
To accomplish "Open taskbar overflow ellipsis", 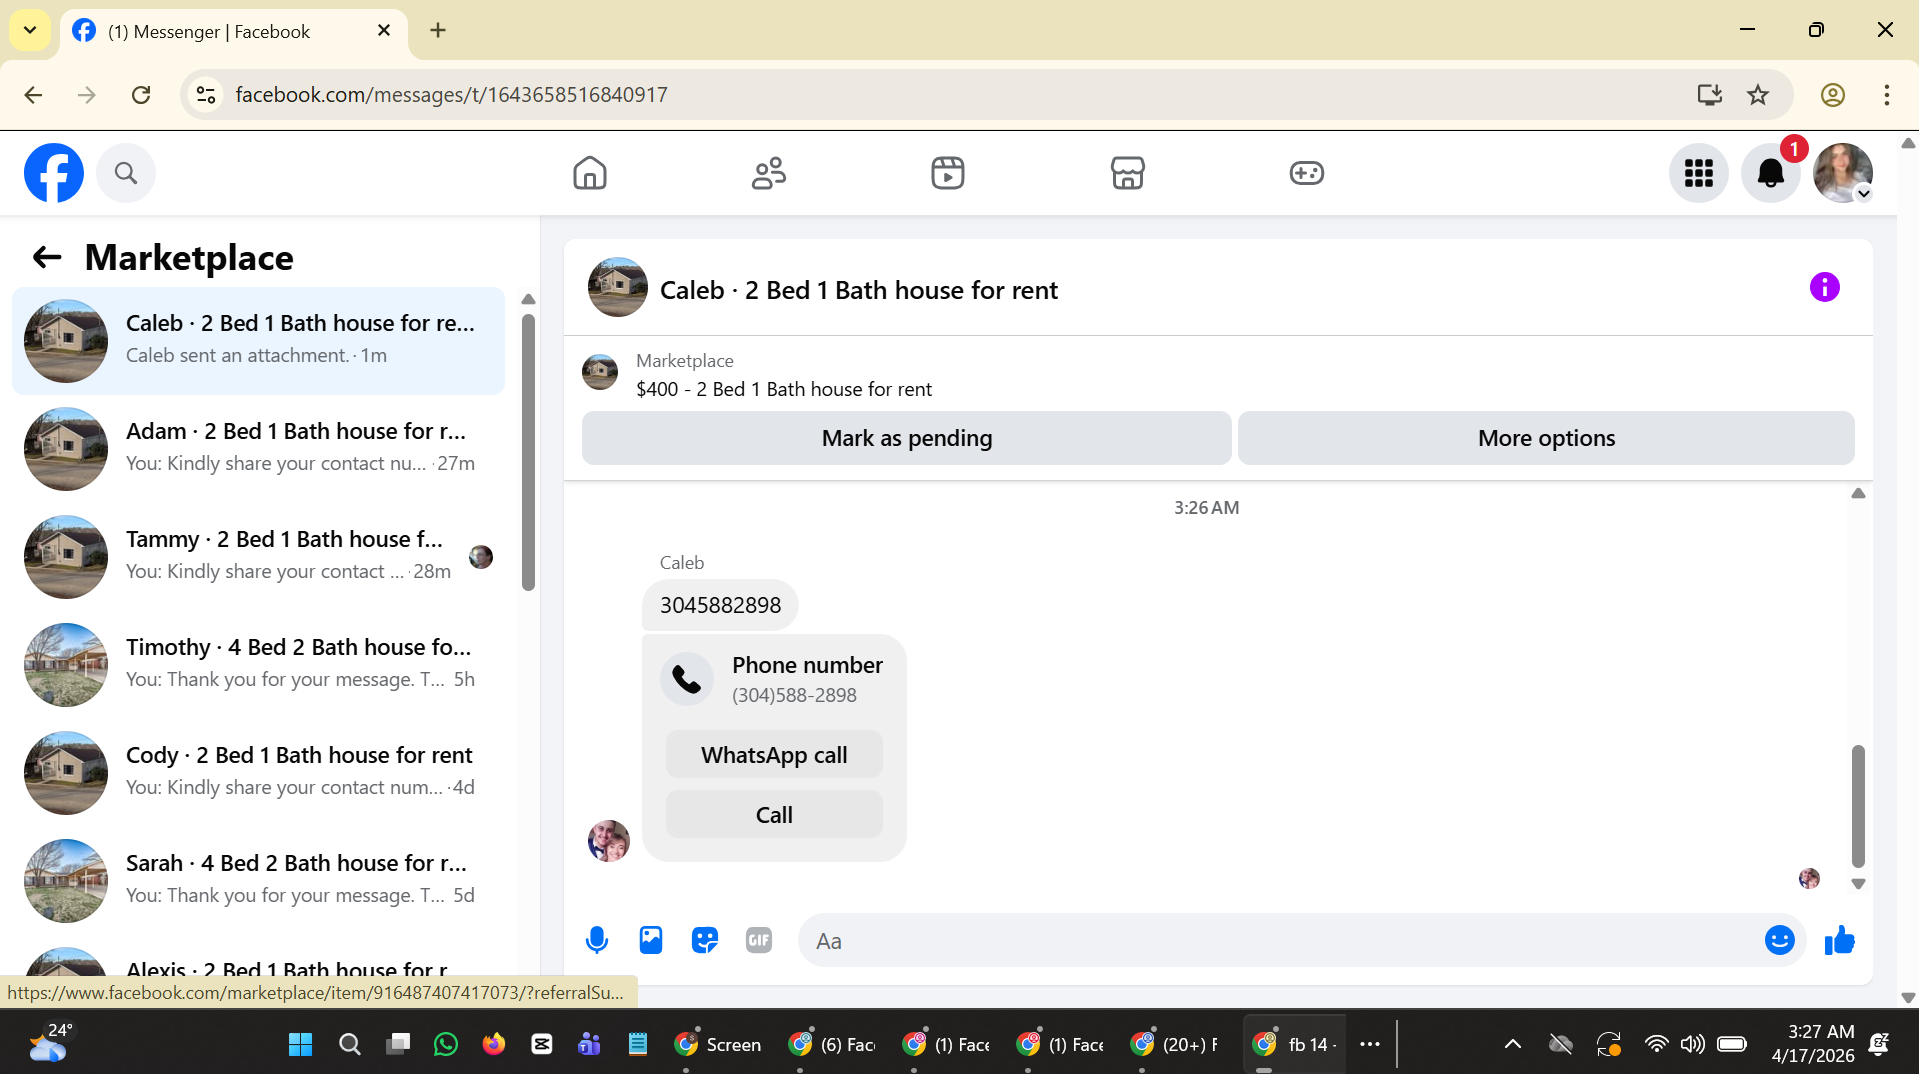I will [x=1370, y=1044].
